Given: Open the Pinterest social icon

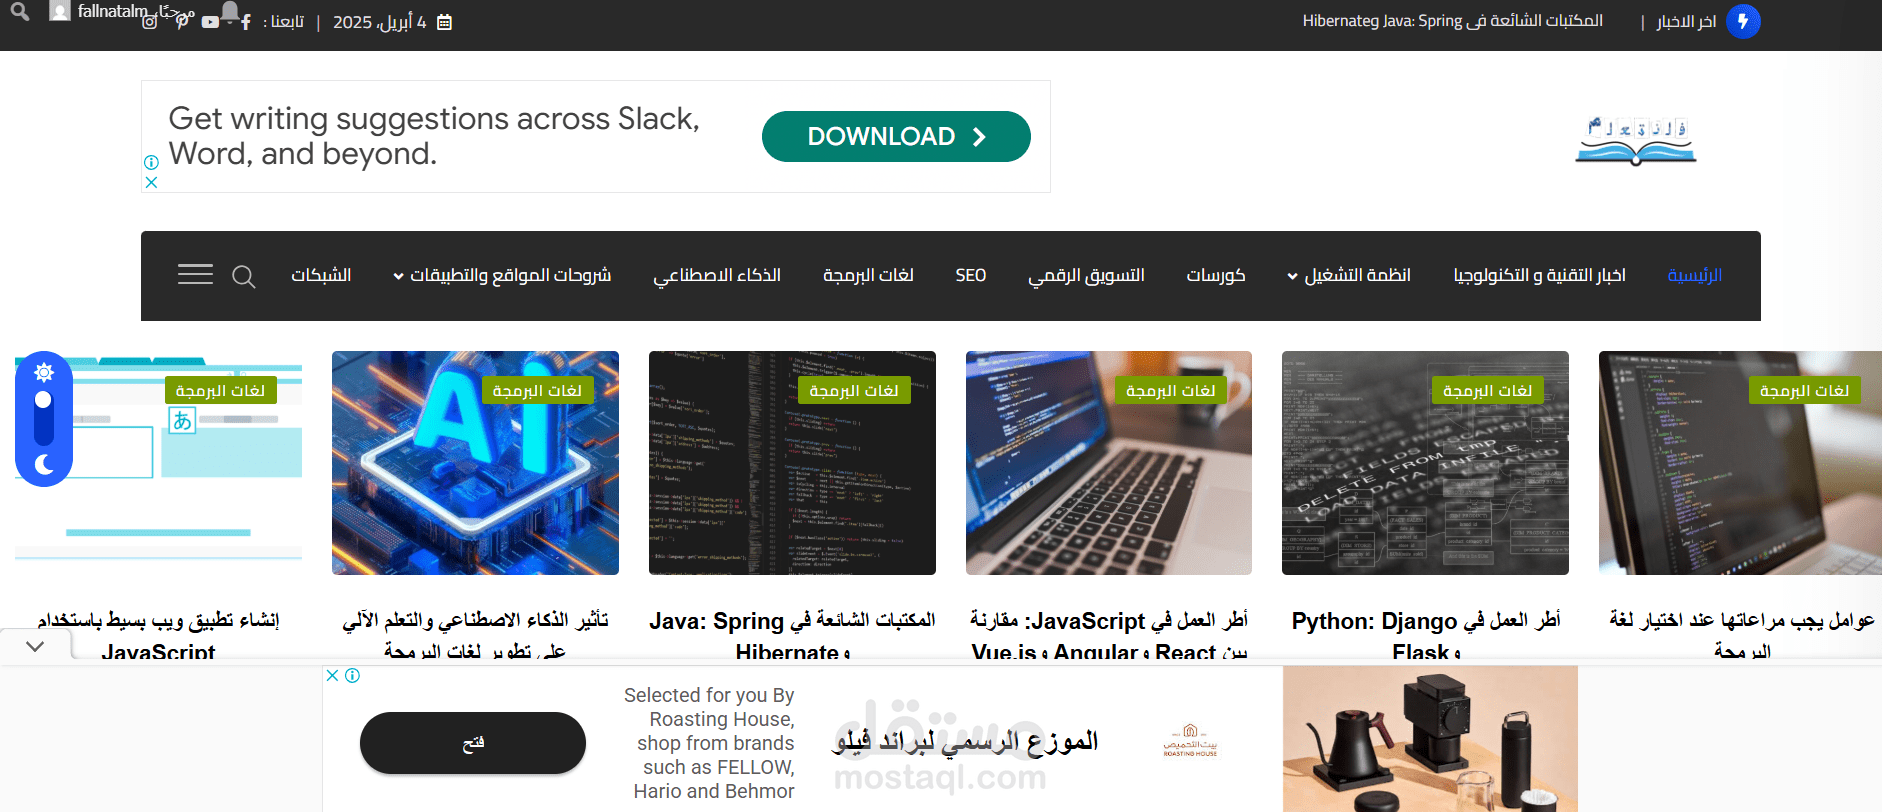Looking at the screenshot, I should click(x=182, y=21).
